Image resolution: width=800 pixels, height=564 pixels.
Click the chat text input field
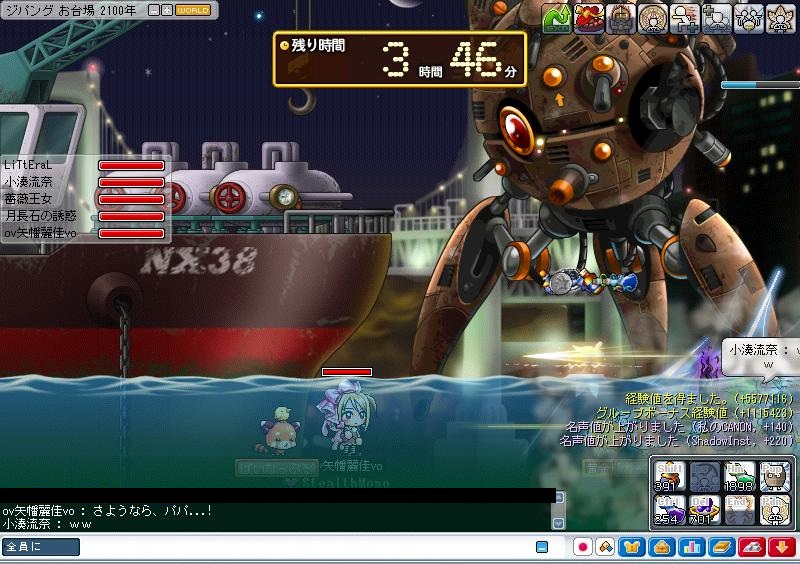click(x=306, y=547)
